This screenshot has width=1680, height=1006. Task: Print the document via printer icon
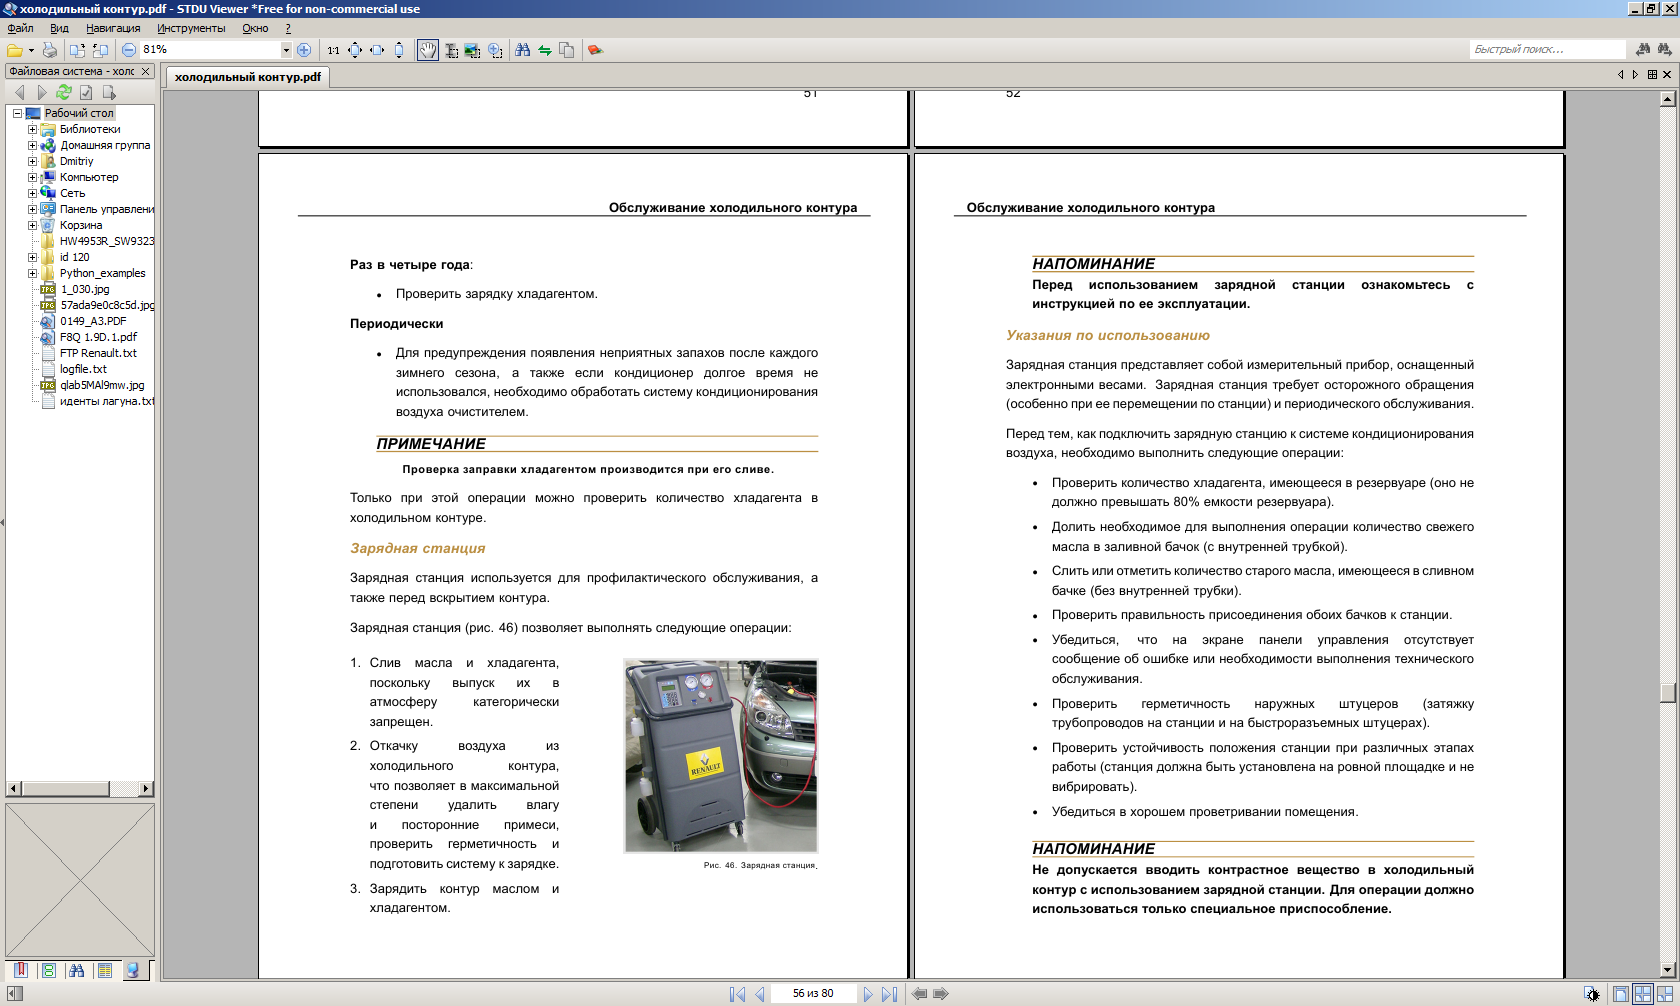tap(49, 50)
